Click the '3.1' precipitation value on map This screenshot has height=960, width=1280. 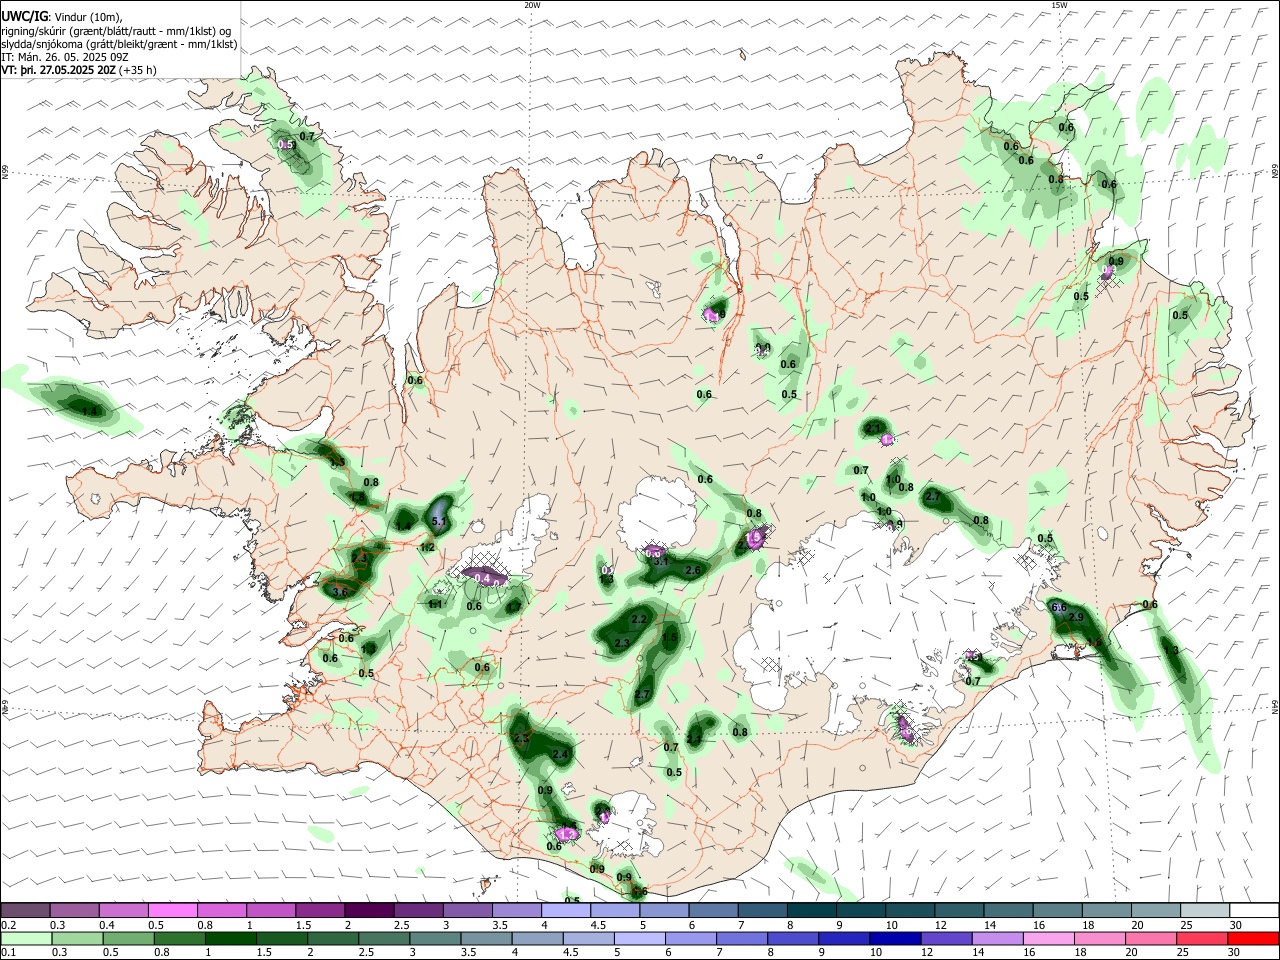coord(660,561)
